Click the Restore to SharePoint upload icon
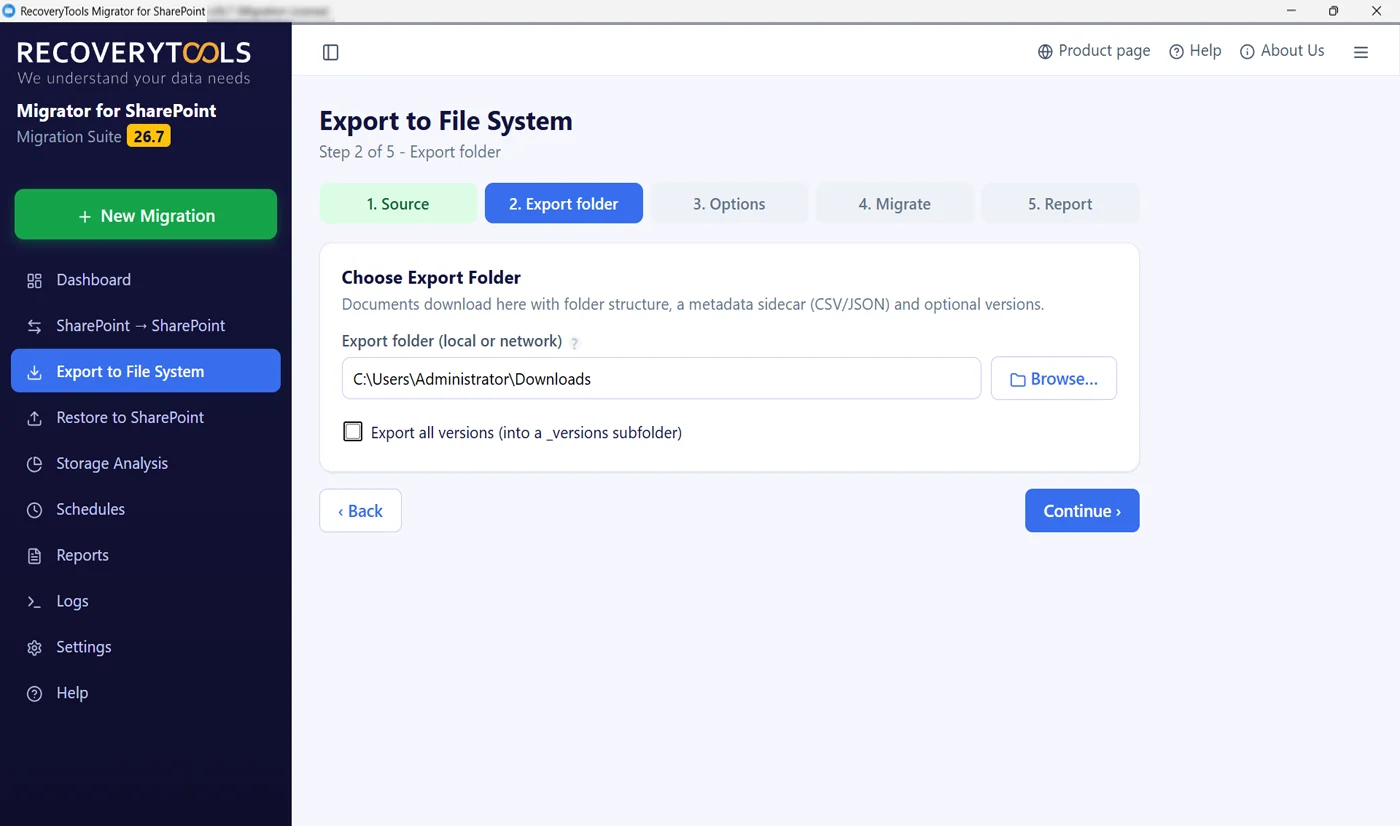The height and width of the screenshot is (826, 1400). [34, 418]
